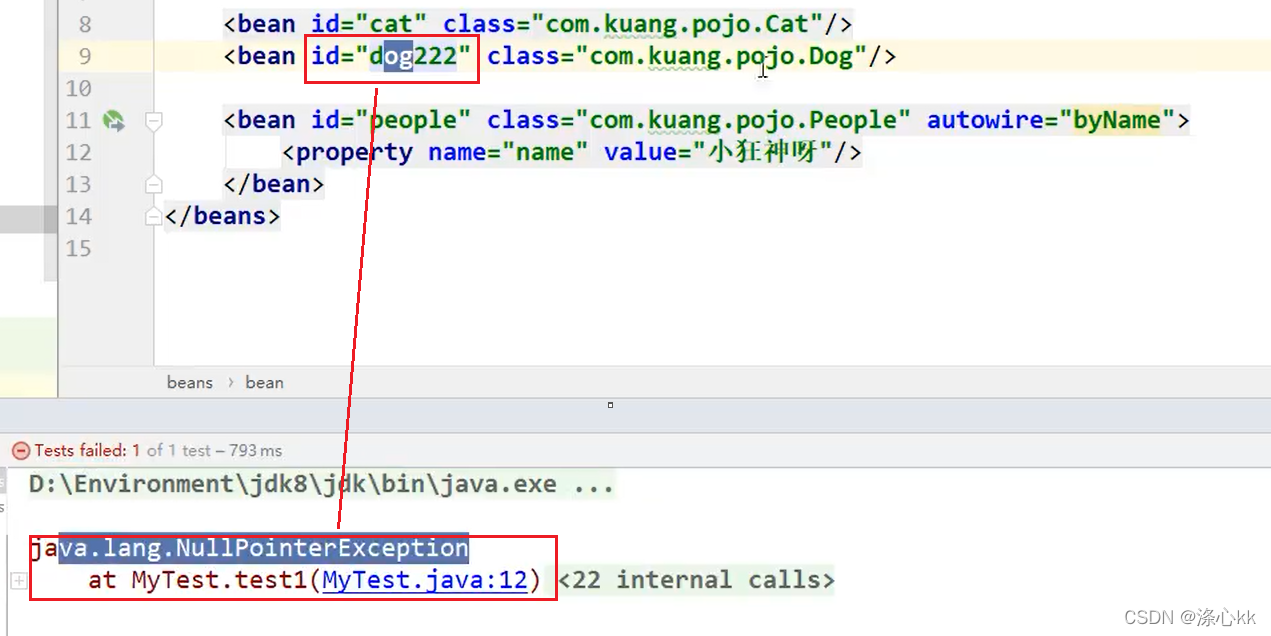The image size is (1271, 636).
Task: Click the closing </beans> tag
Action: (x=223, y=216)
